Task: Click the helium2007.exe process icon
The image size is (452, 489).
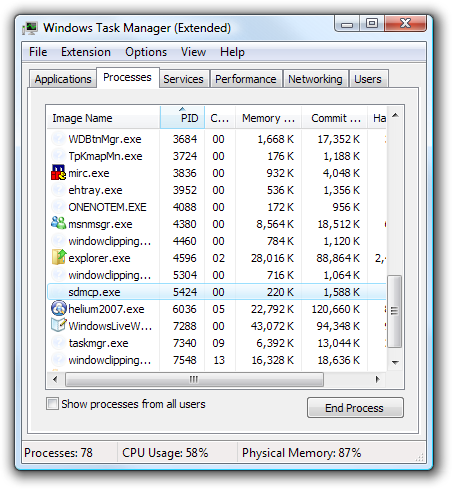Action: pos(58,308)
